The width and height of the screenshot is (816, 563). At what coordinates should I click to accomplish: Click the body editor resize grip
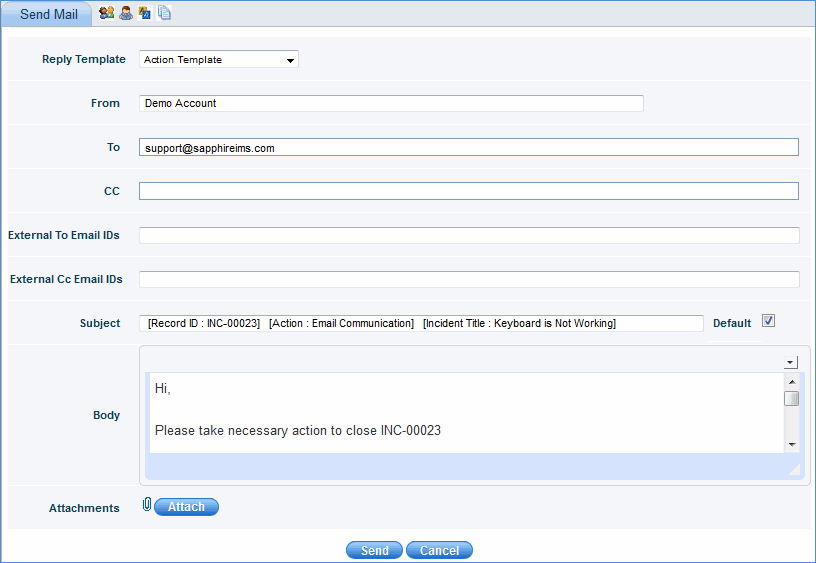[793, 468]
